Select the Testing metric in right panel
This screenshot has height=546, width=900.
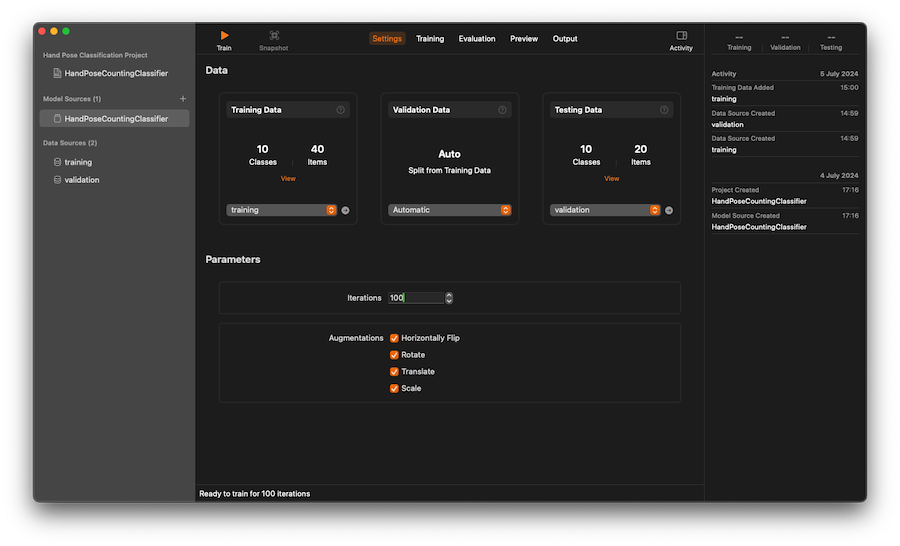831,42
